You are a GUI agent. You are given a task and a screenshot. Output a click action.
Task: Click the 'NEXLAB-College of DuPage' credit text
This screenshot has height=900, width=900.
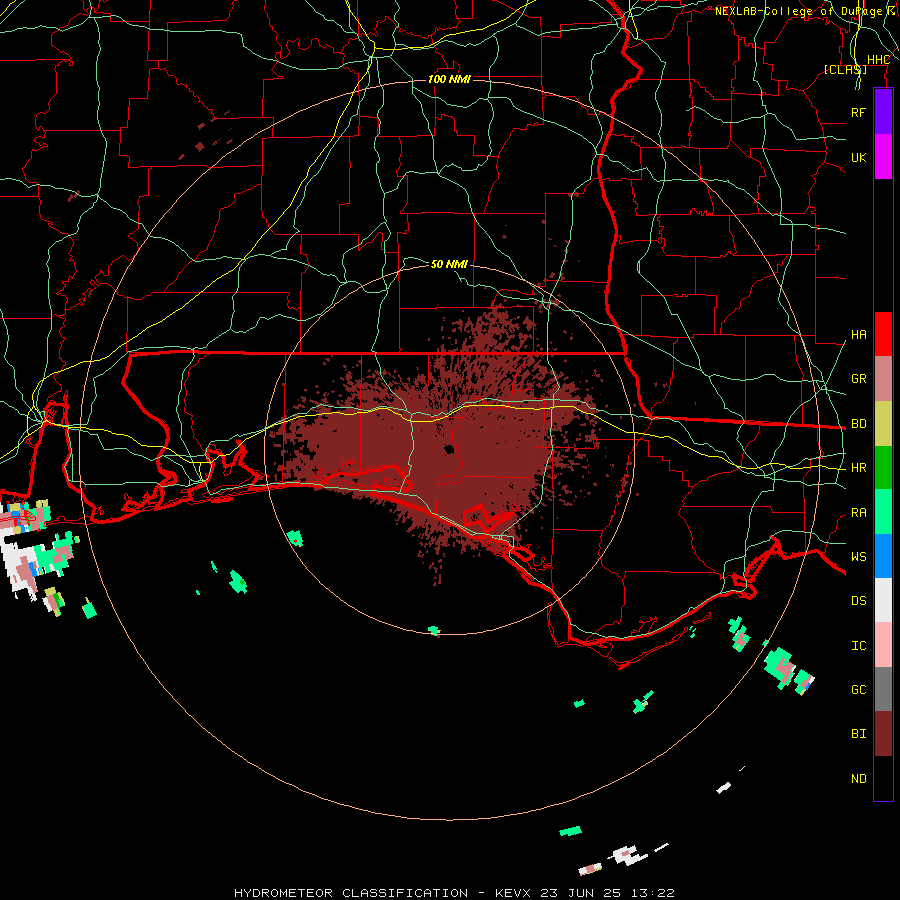tap(799, 11)
